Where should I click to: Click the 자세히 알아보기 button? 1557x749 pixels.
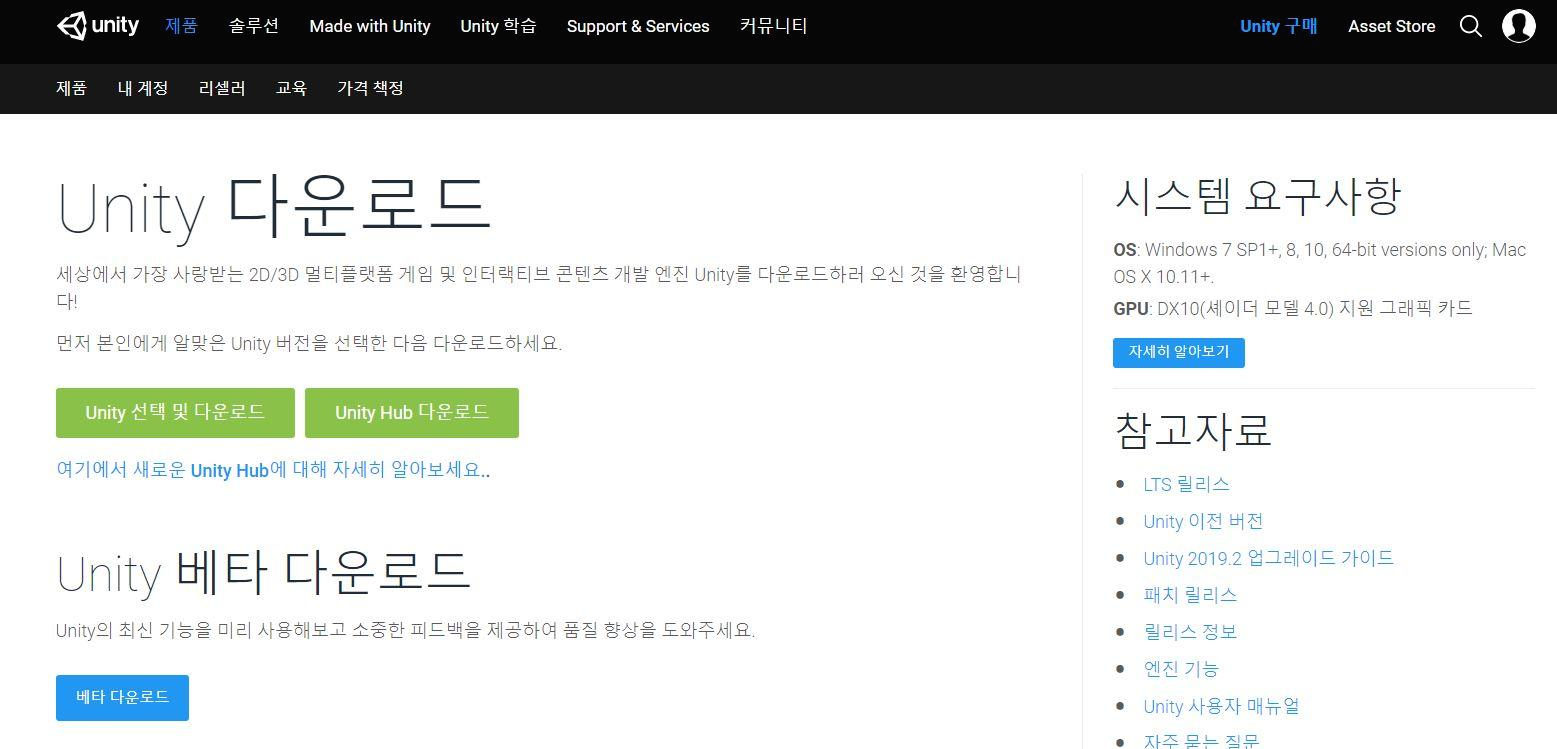1179,352
